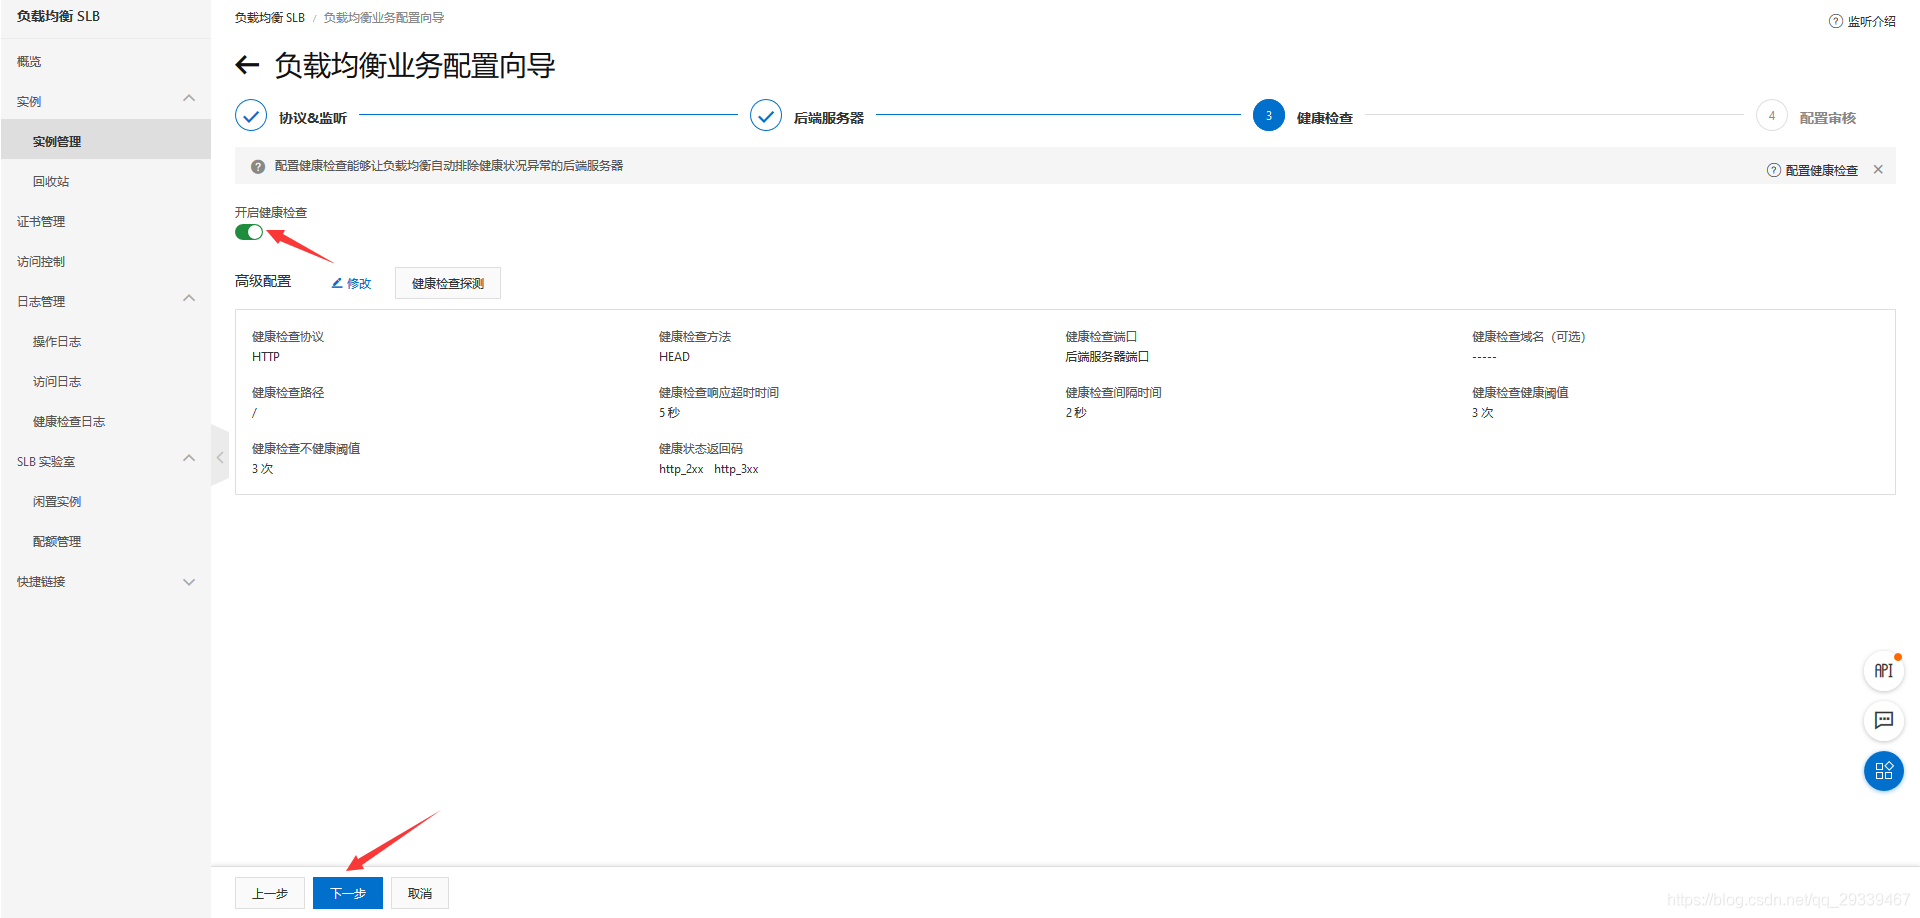Open the blue apps grid floating button
This screenshot has height=918, width=1920.
[1884, 771]
